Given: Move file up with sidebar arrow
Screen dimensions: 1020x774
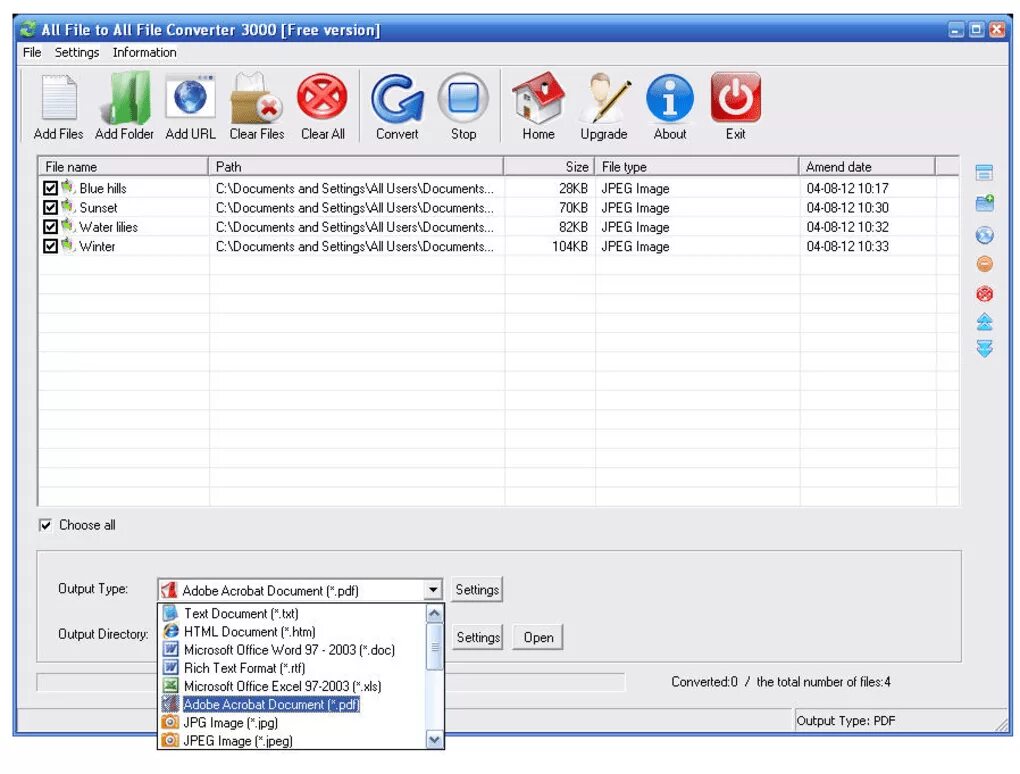Looking at the screenshot, I should coord(984,322).
